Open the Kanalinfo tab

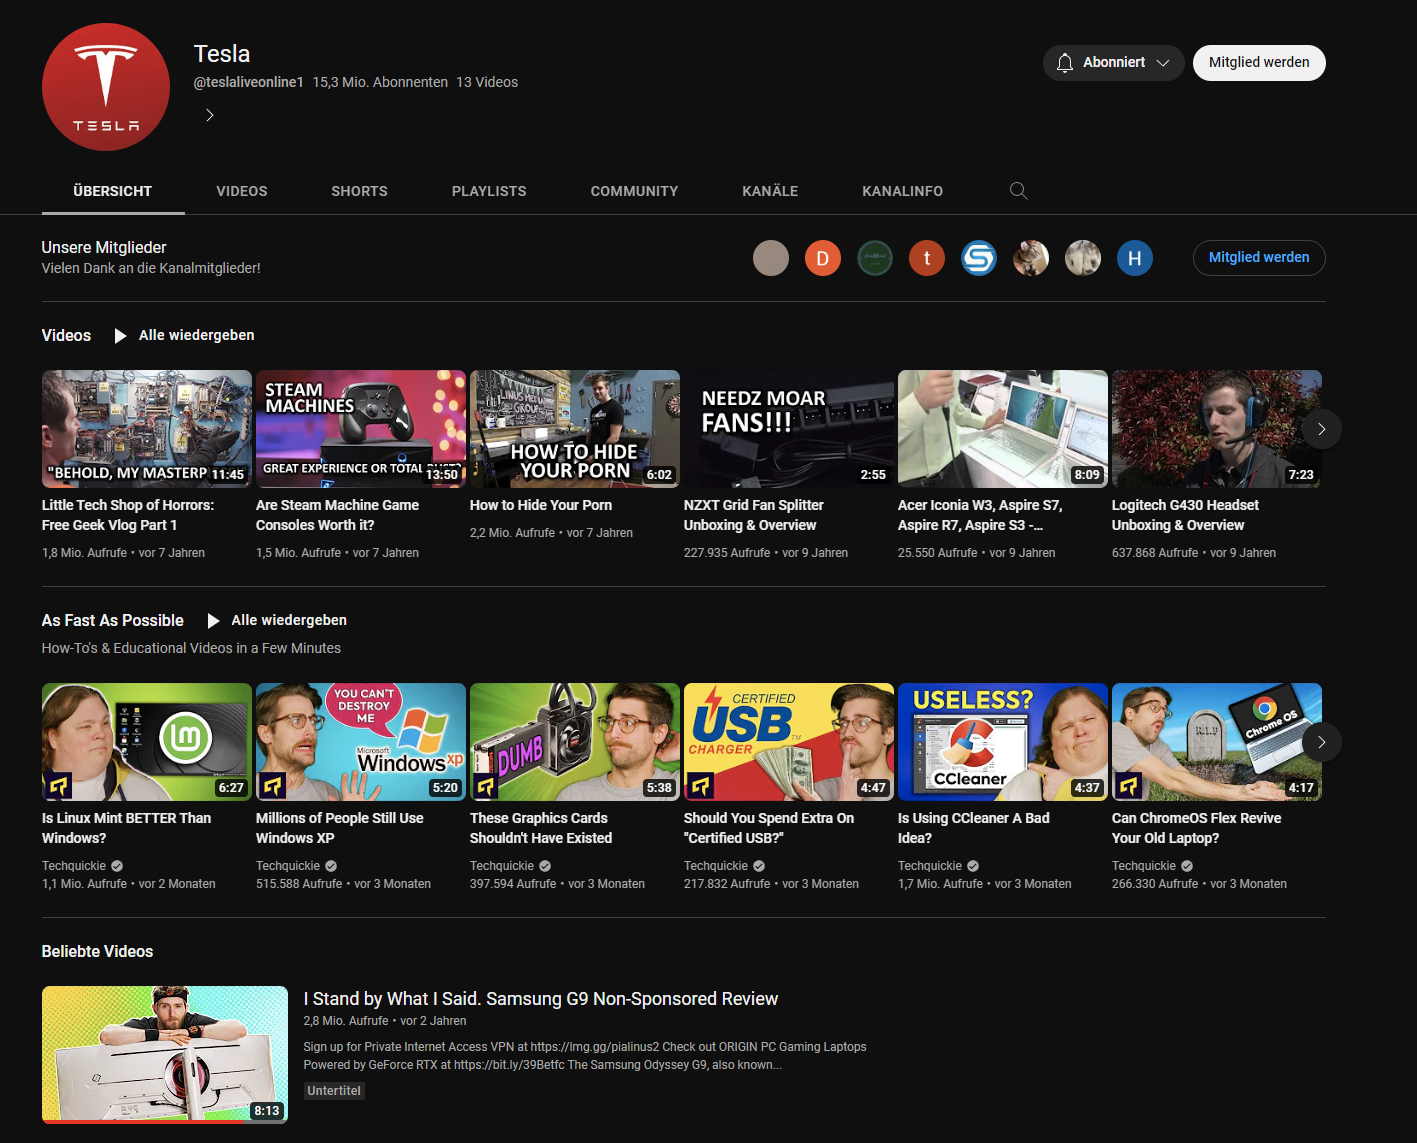[x=903, y=191]
